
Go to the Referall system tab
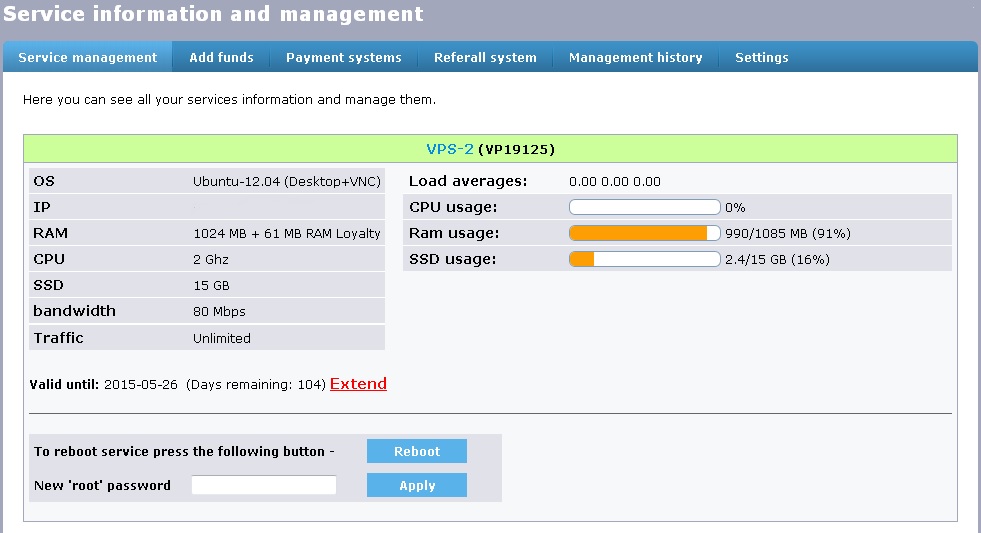coord(485,57)
